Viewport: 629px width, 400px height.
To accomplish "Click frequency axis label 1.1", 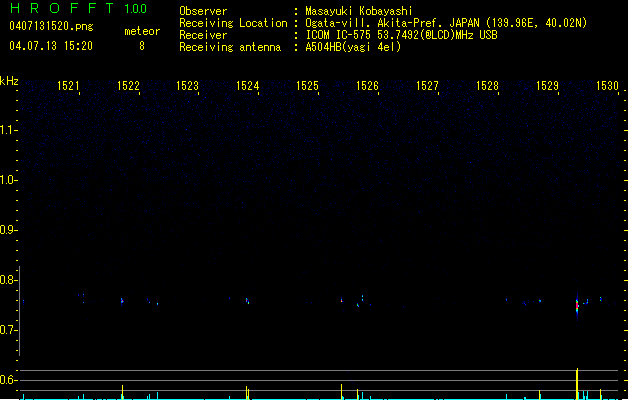I will [x=8, y=130].
